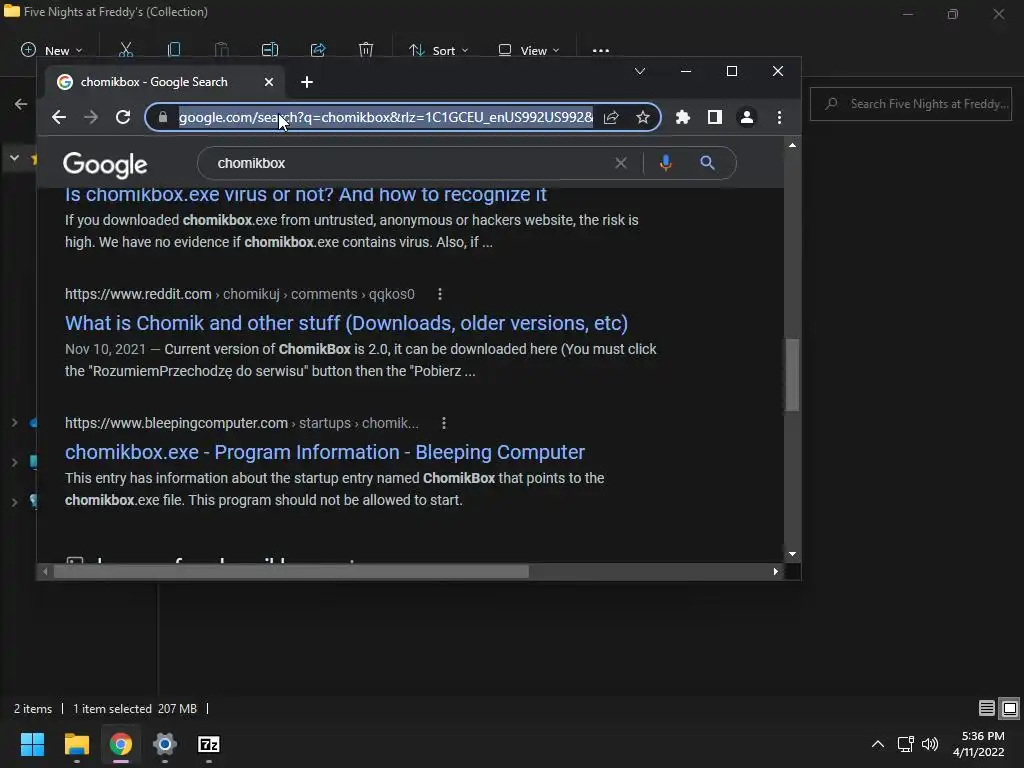1024x768 pixels.
Task: Click horizontal scrollbar right arrow in Chrome
Action: coord(775,572)
